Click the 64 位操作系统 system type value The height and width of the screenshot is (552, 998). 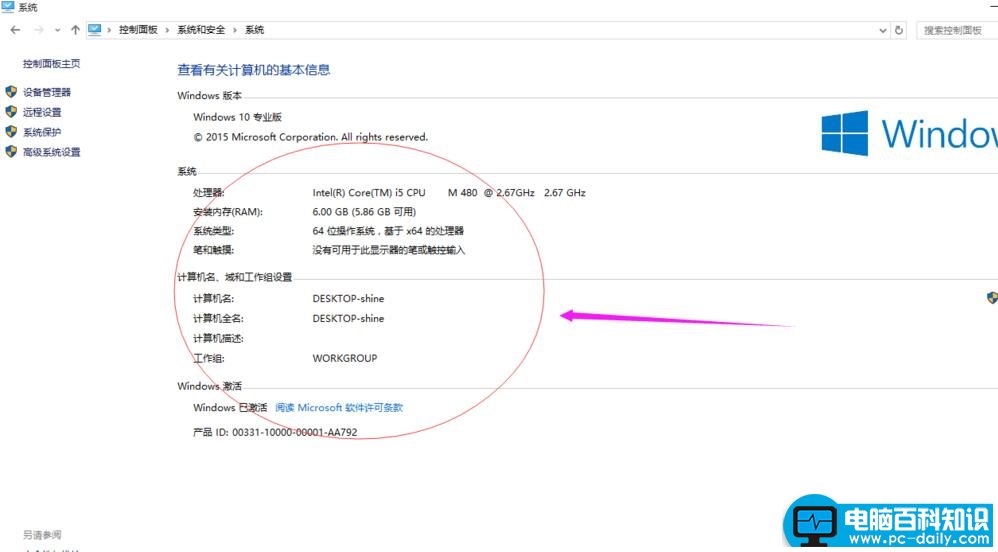pyautogui.click(x=388, y=231)
